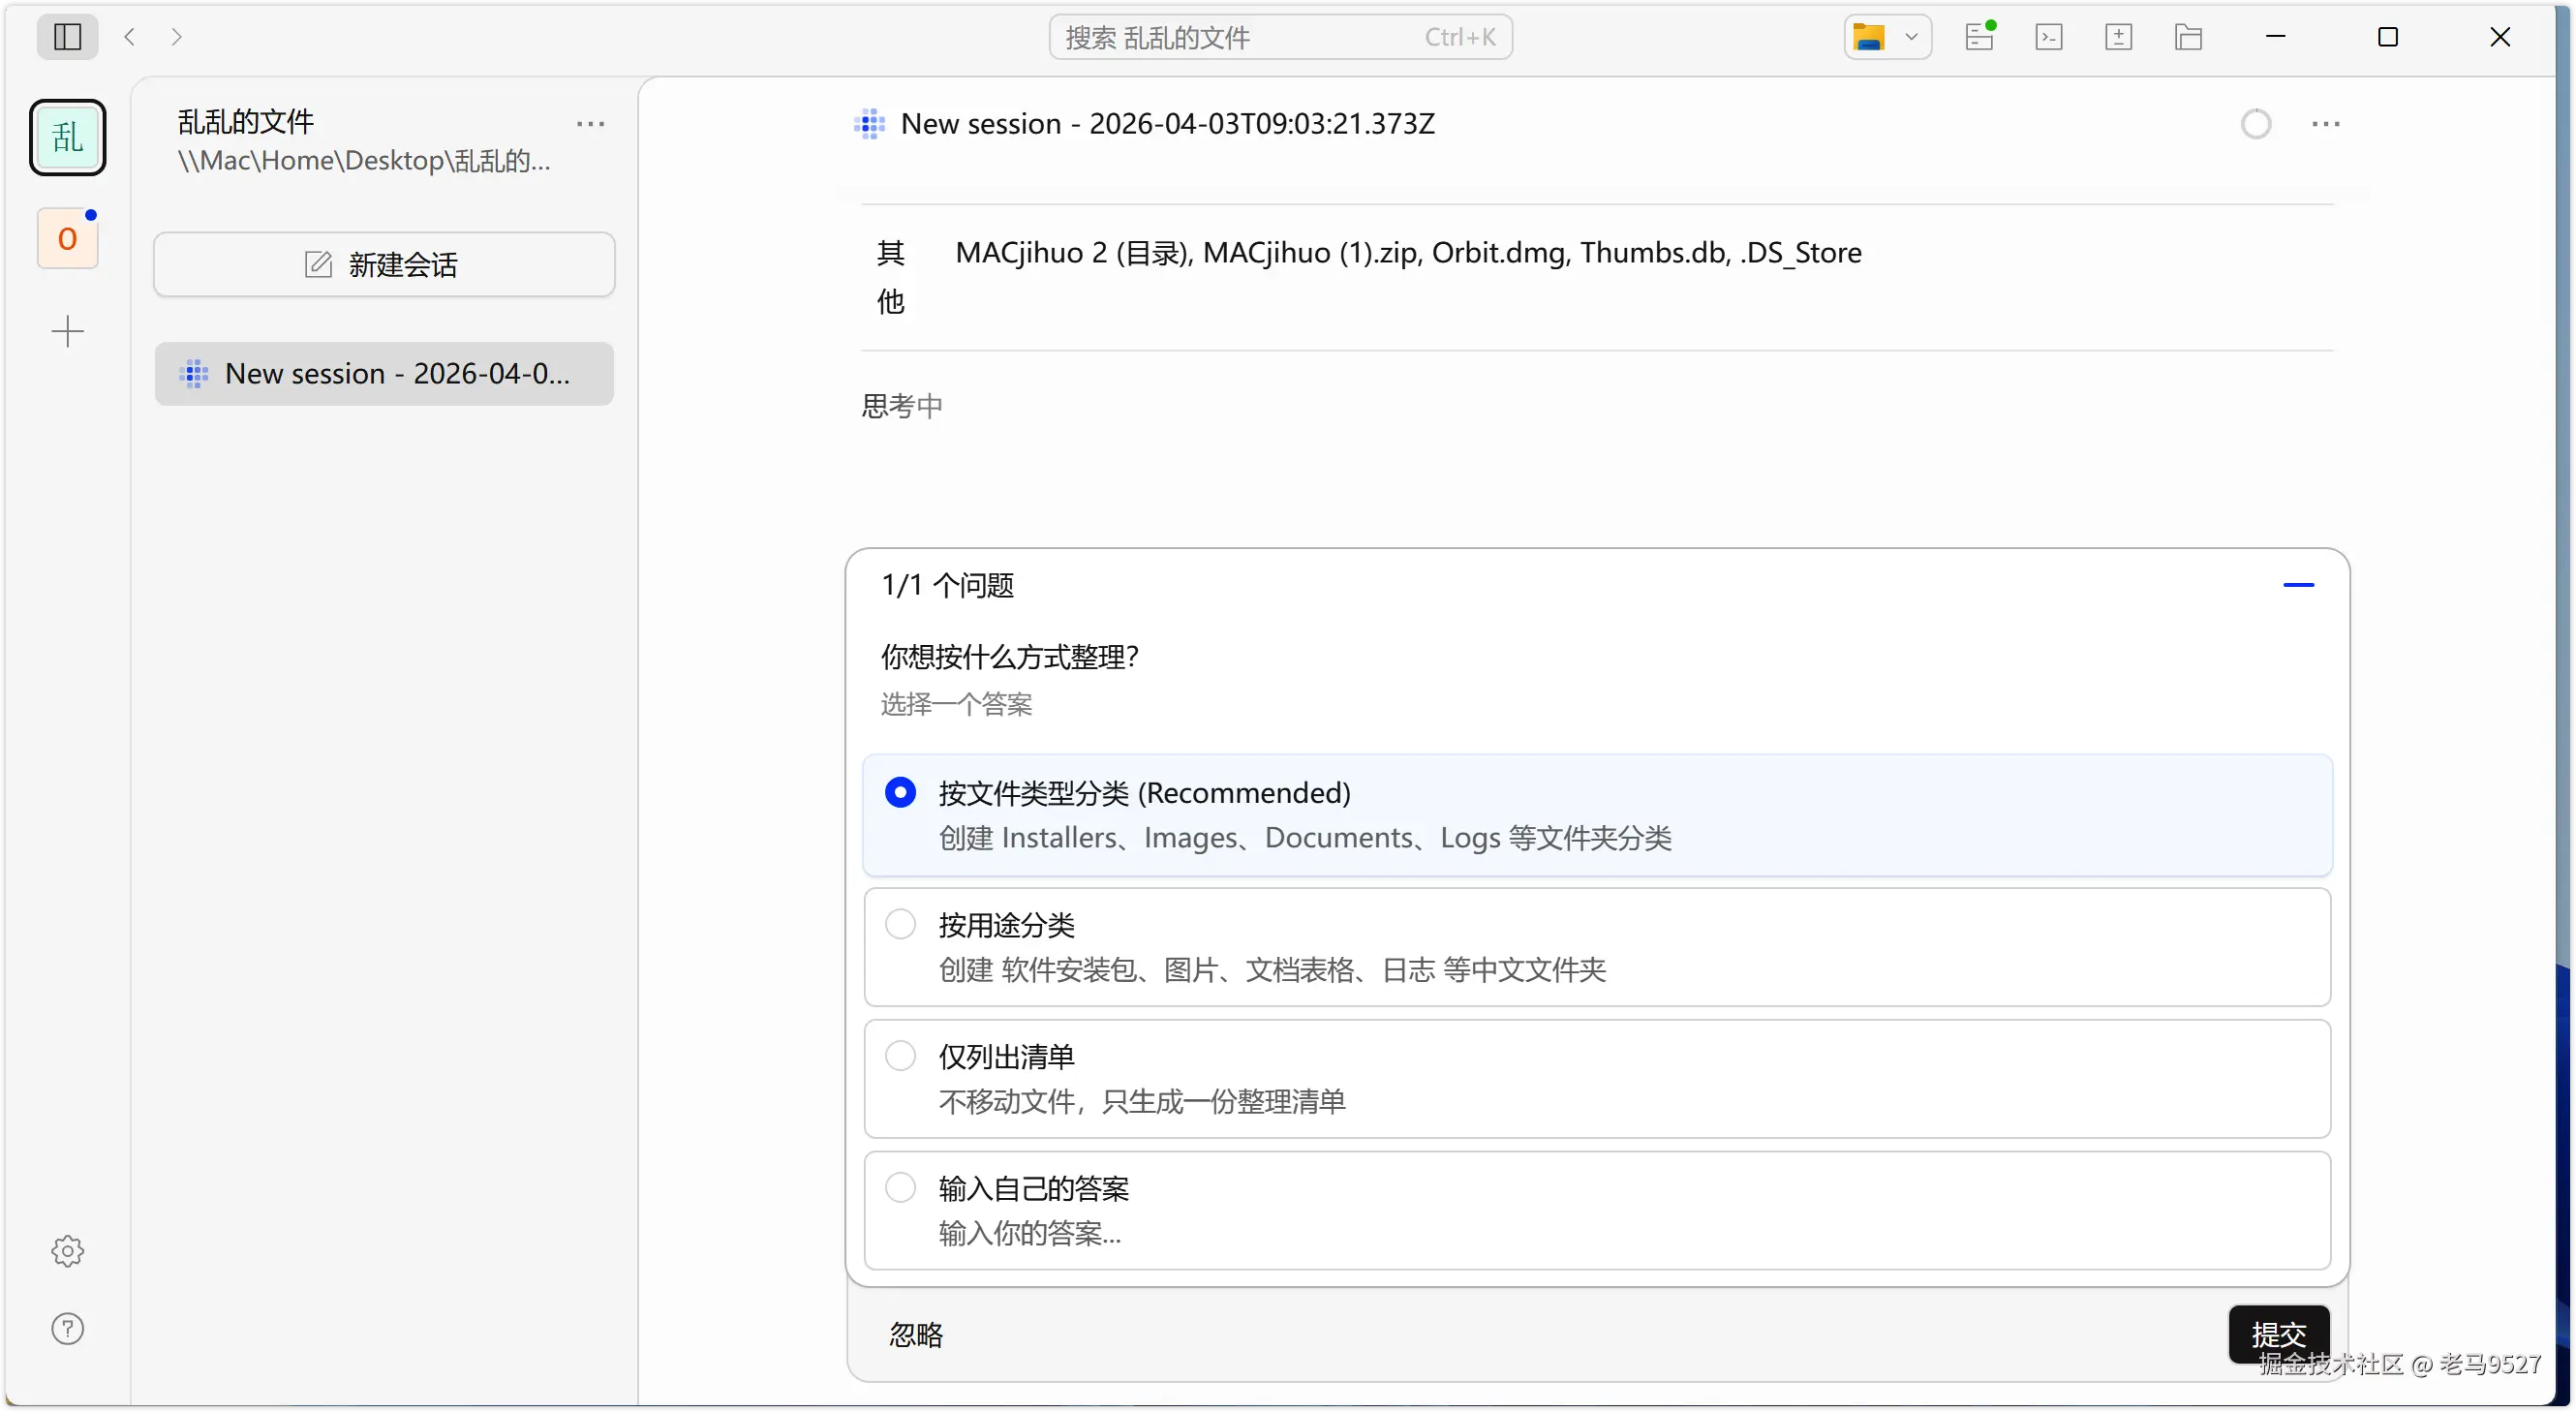Screen dimensions: 2576x1412
Task: Add a new project with plus icon
Action: coord(67,332)
